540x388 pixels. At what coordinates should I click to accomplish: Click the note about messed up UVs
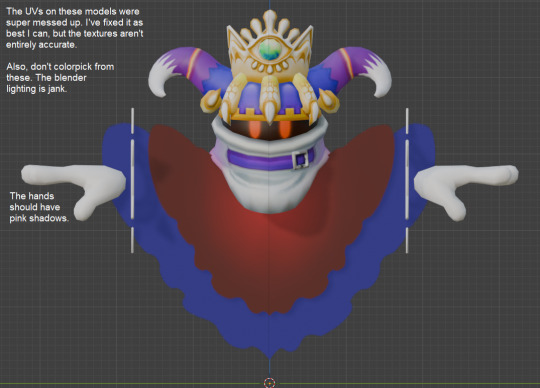pyautogui.click(x=74, y=28)
